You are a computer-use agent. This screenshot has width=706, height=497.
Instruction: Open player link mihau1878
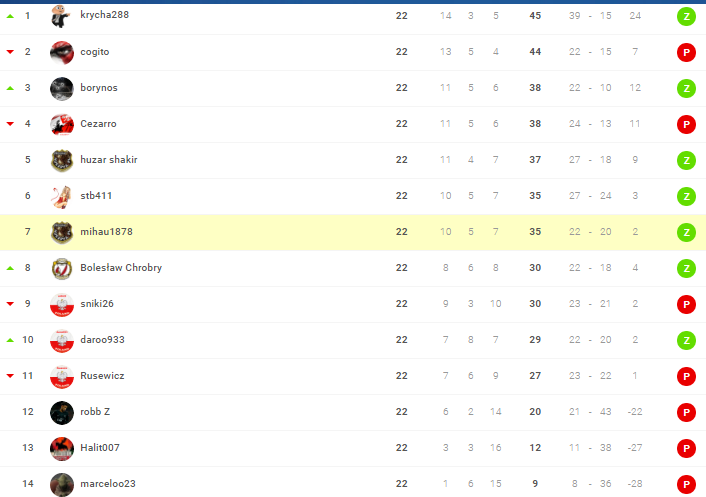106,232
